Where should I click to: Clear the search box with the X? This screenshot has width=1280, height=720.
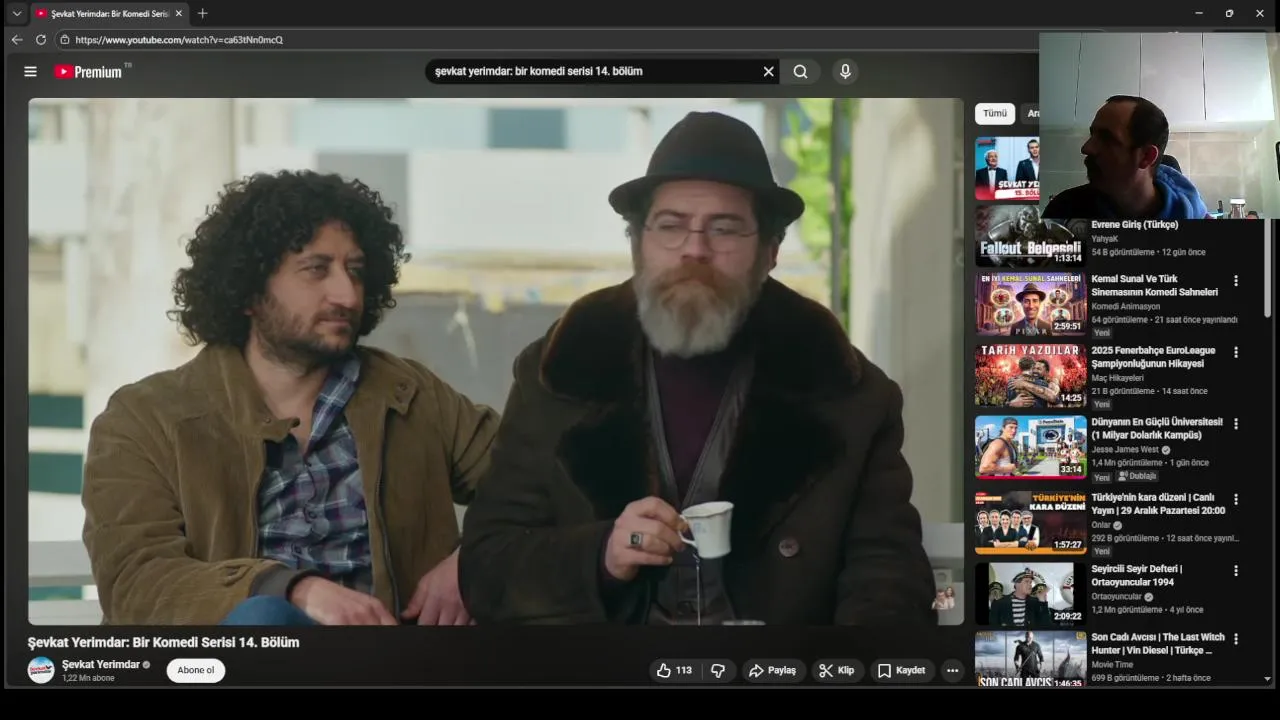coord(768,71)
